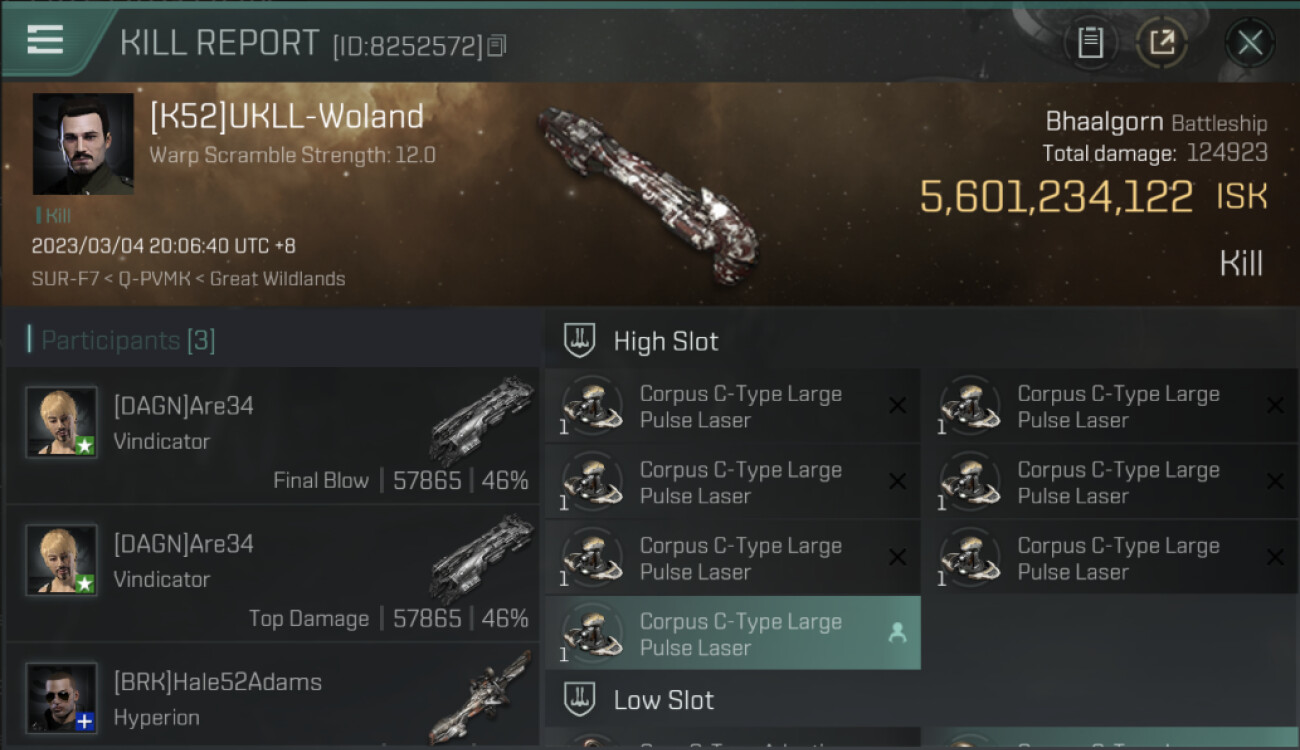The image size is (1300, 750).
Task: Click the Low Slot section icon
Action: click(x=580, y=699)
